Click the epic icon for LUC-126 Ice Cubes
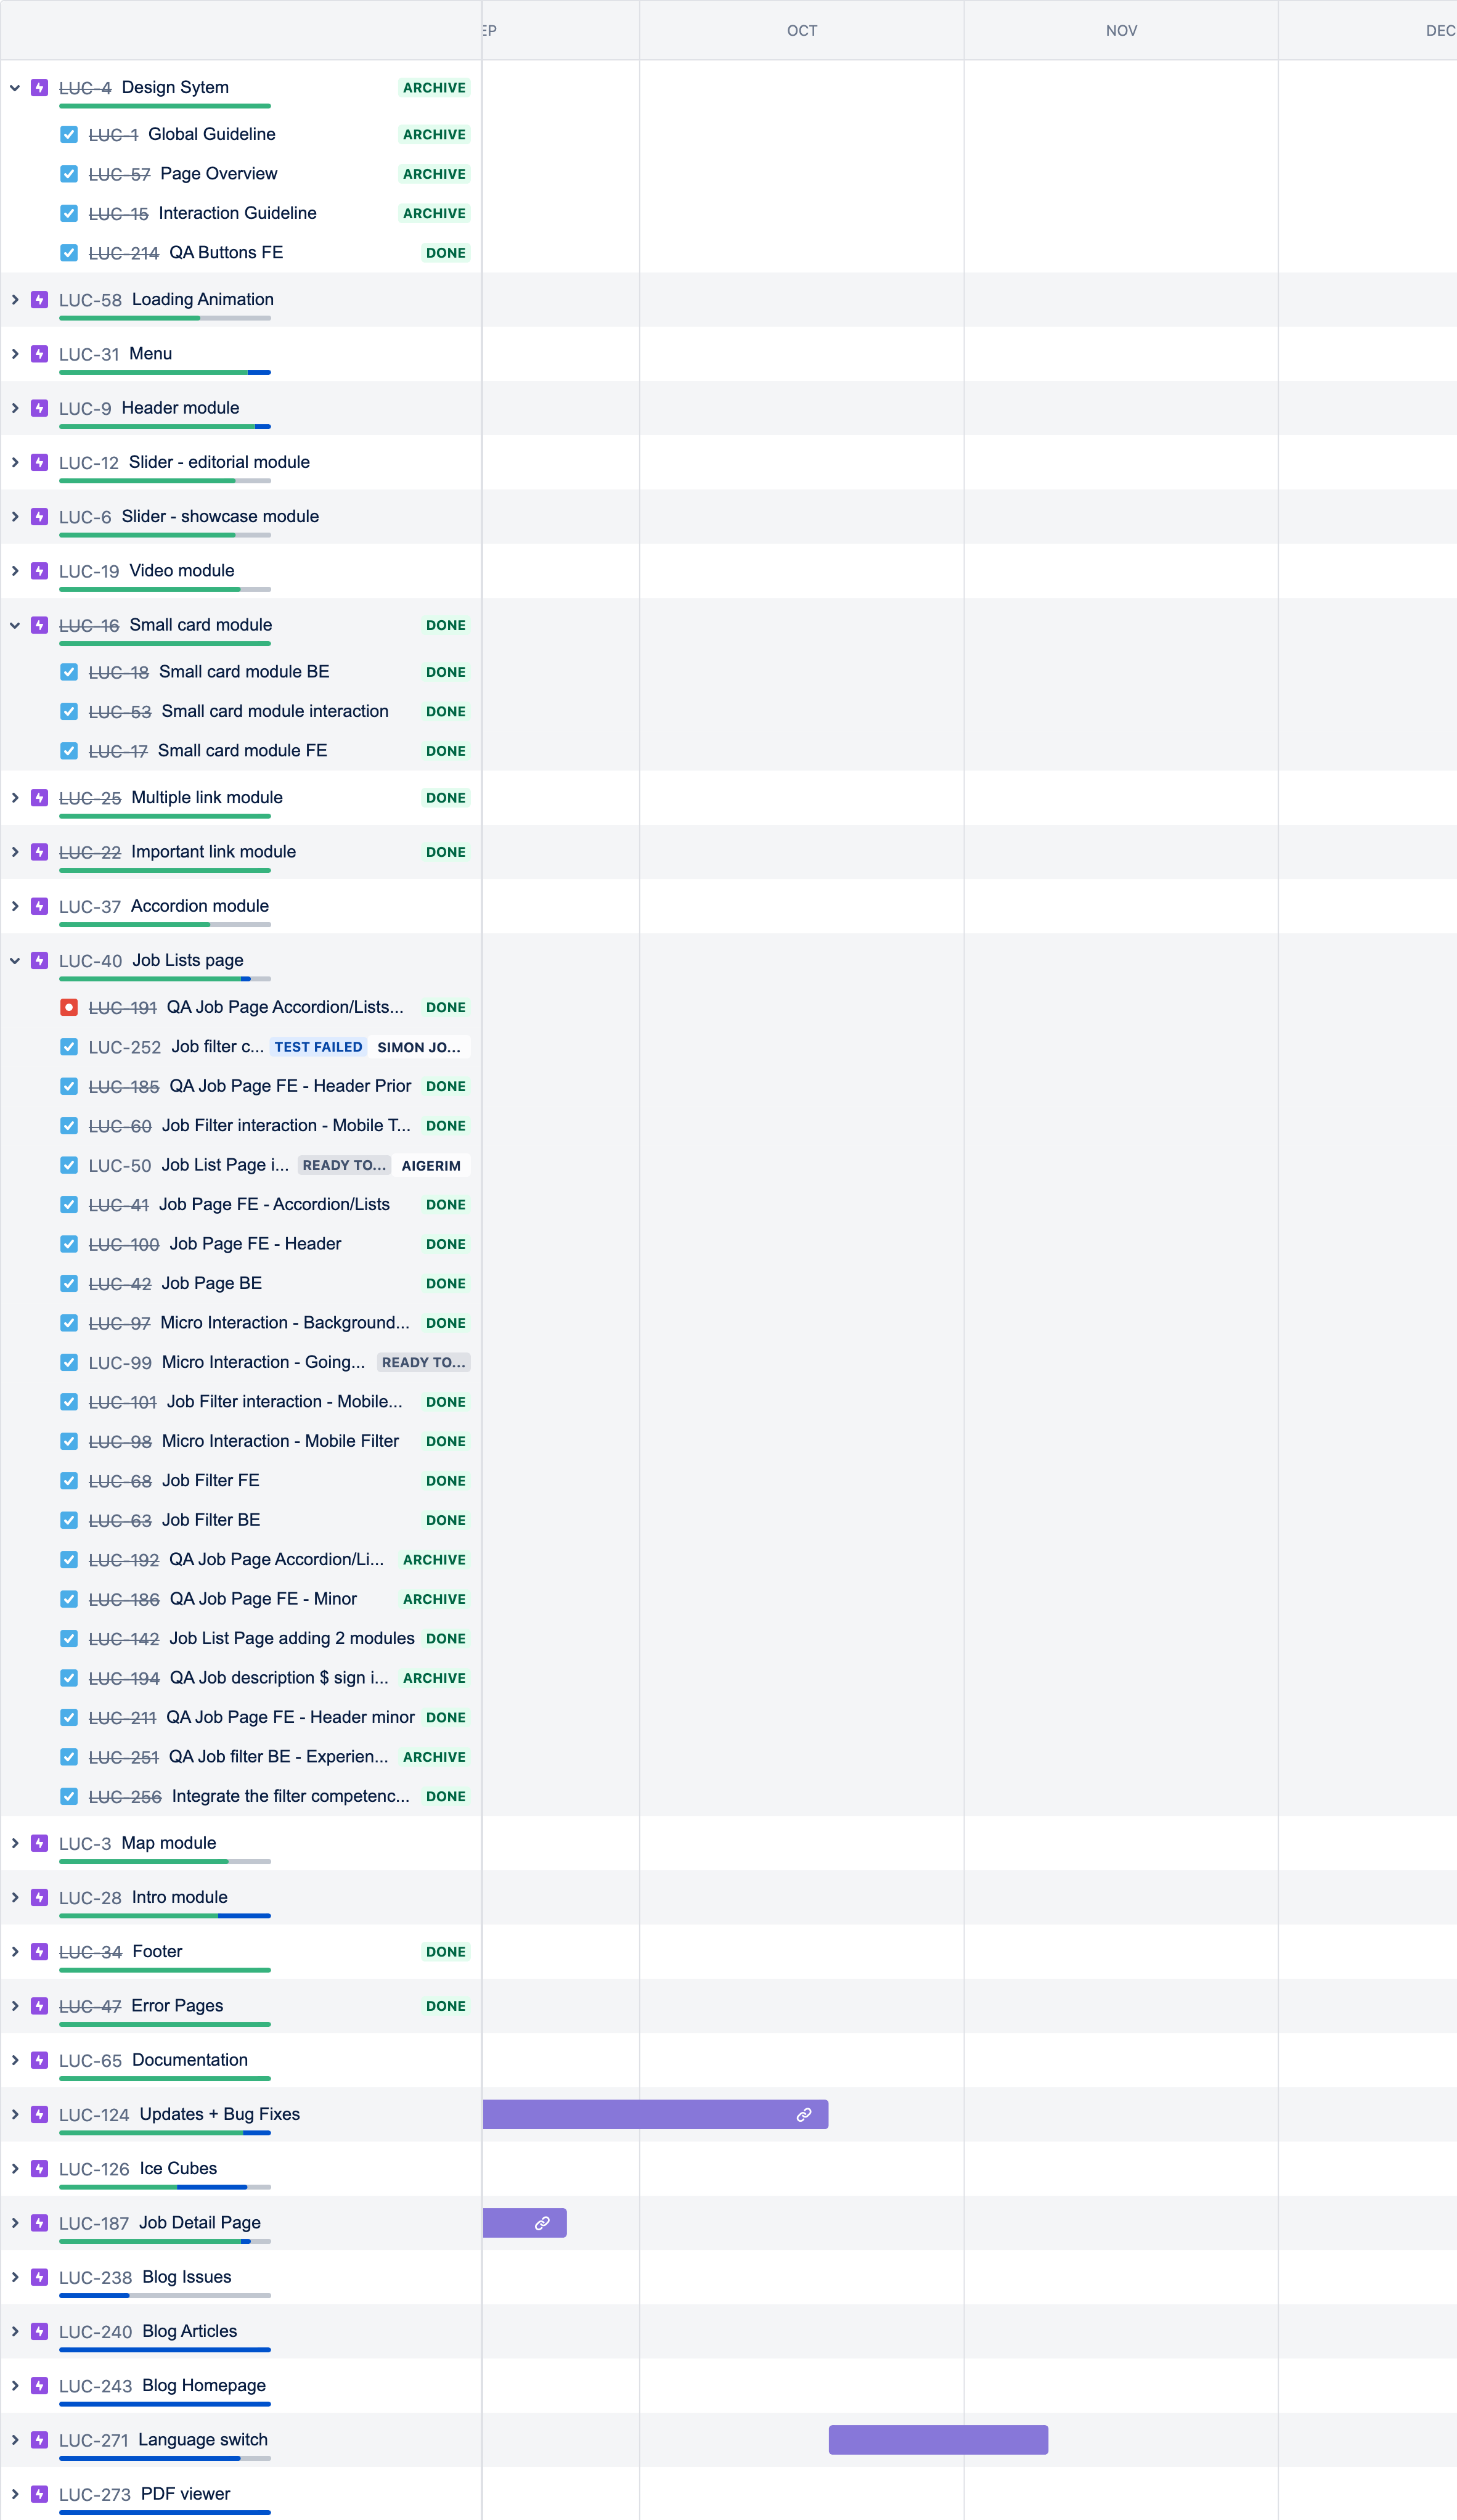 40,2169
